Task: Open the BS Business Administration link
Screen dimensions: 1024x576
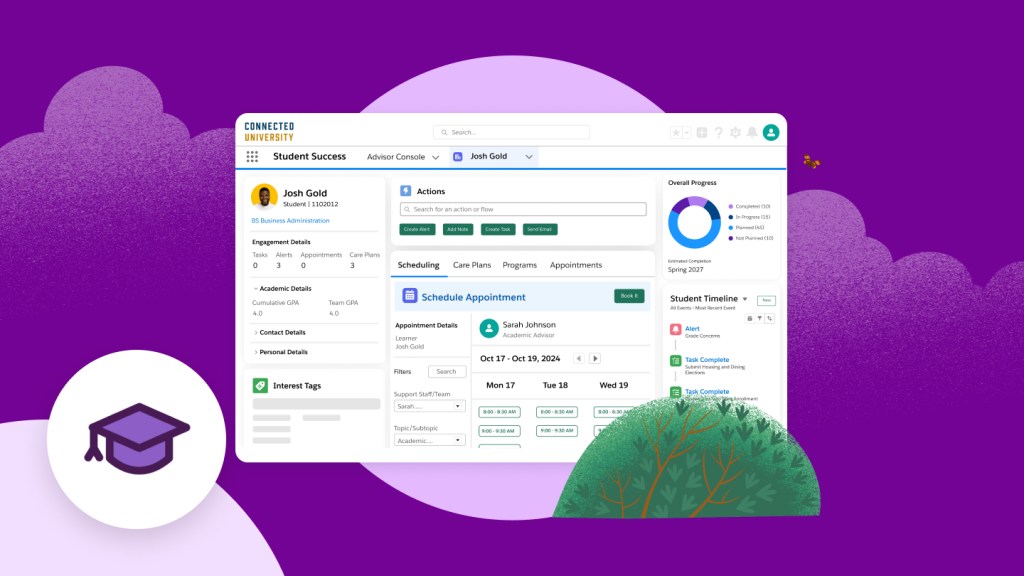Action: (291, 221)
